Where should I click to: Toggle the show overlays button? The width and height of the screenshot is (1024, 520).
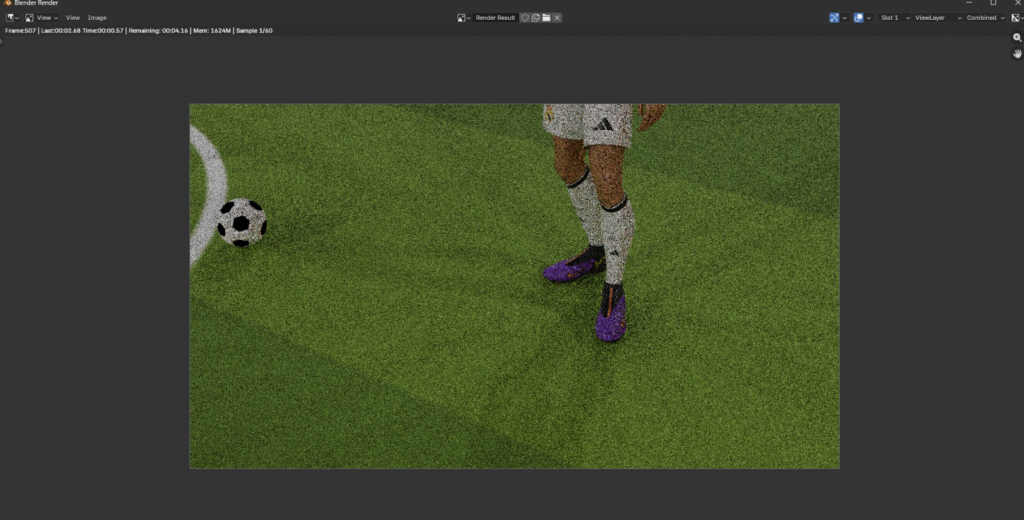(859, 18)
